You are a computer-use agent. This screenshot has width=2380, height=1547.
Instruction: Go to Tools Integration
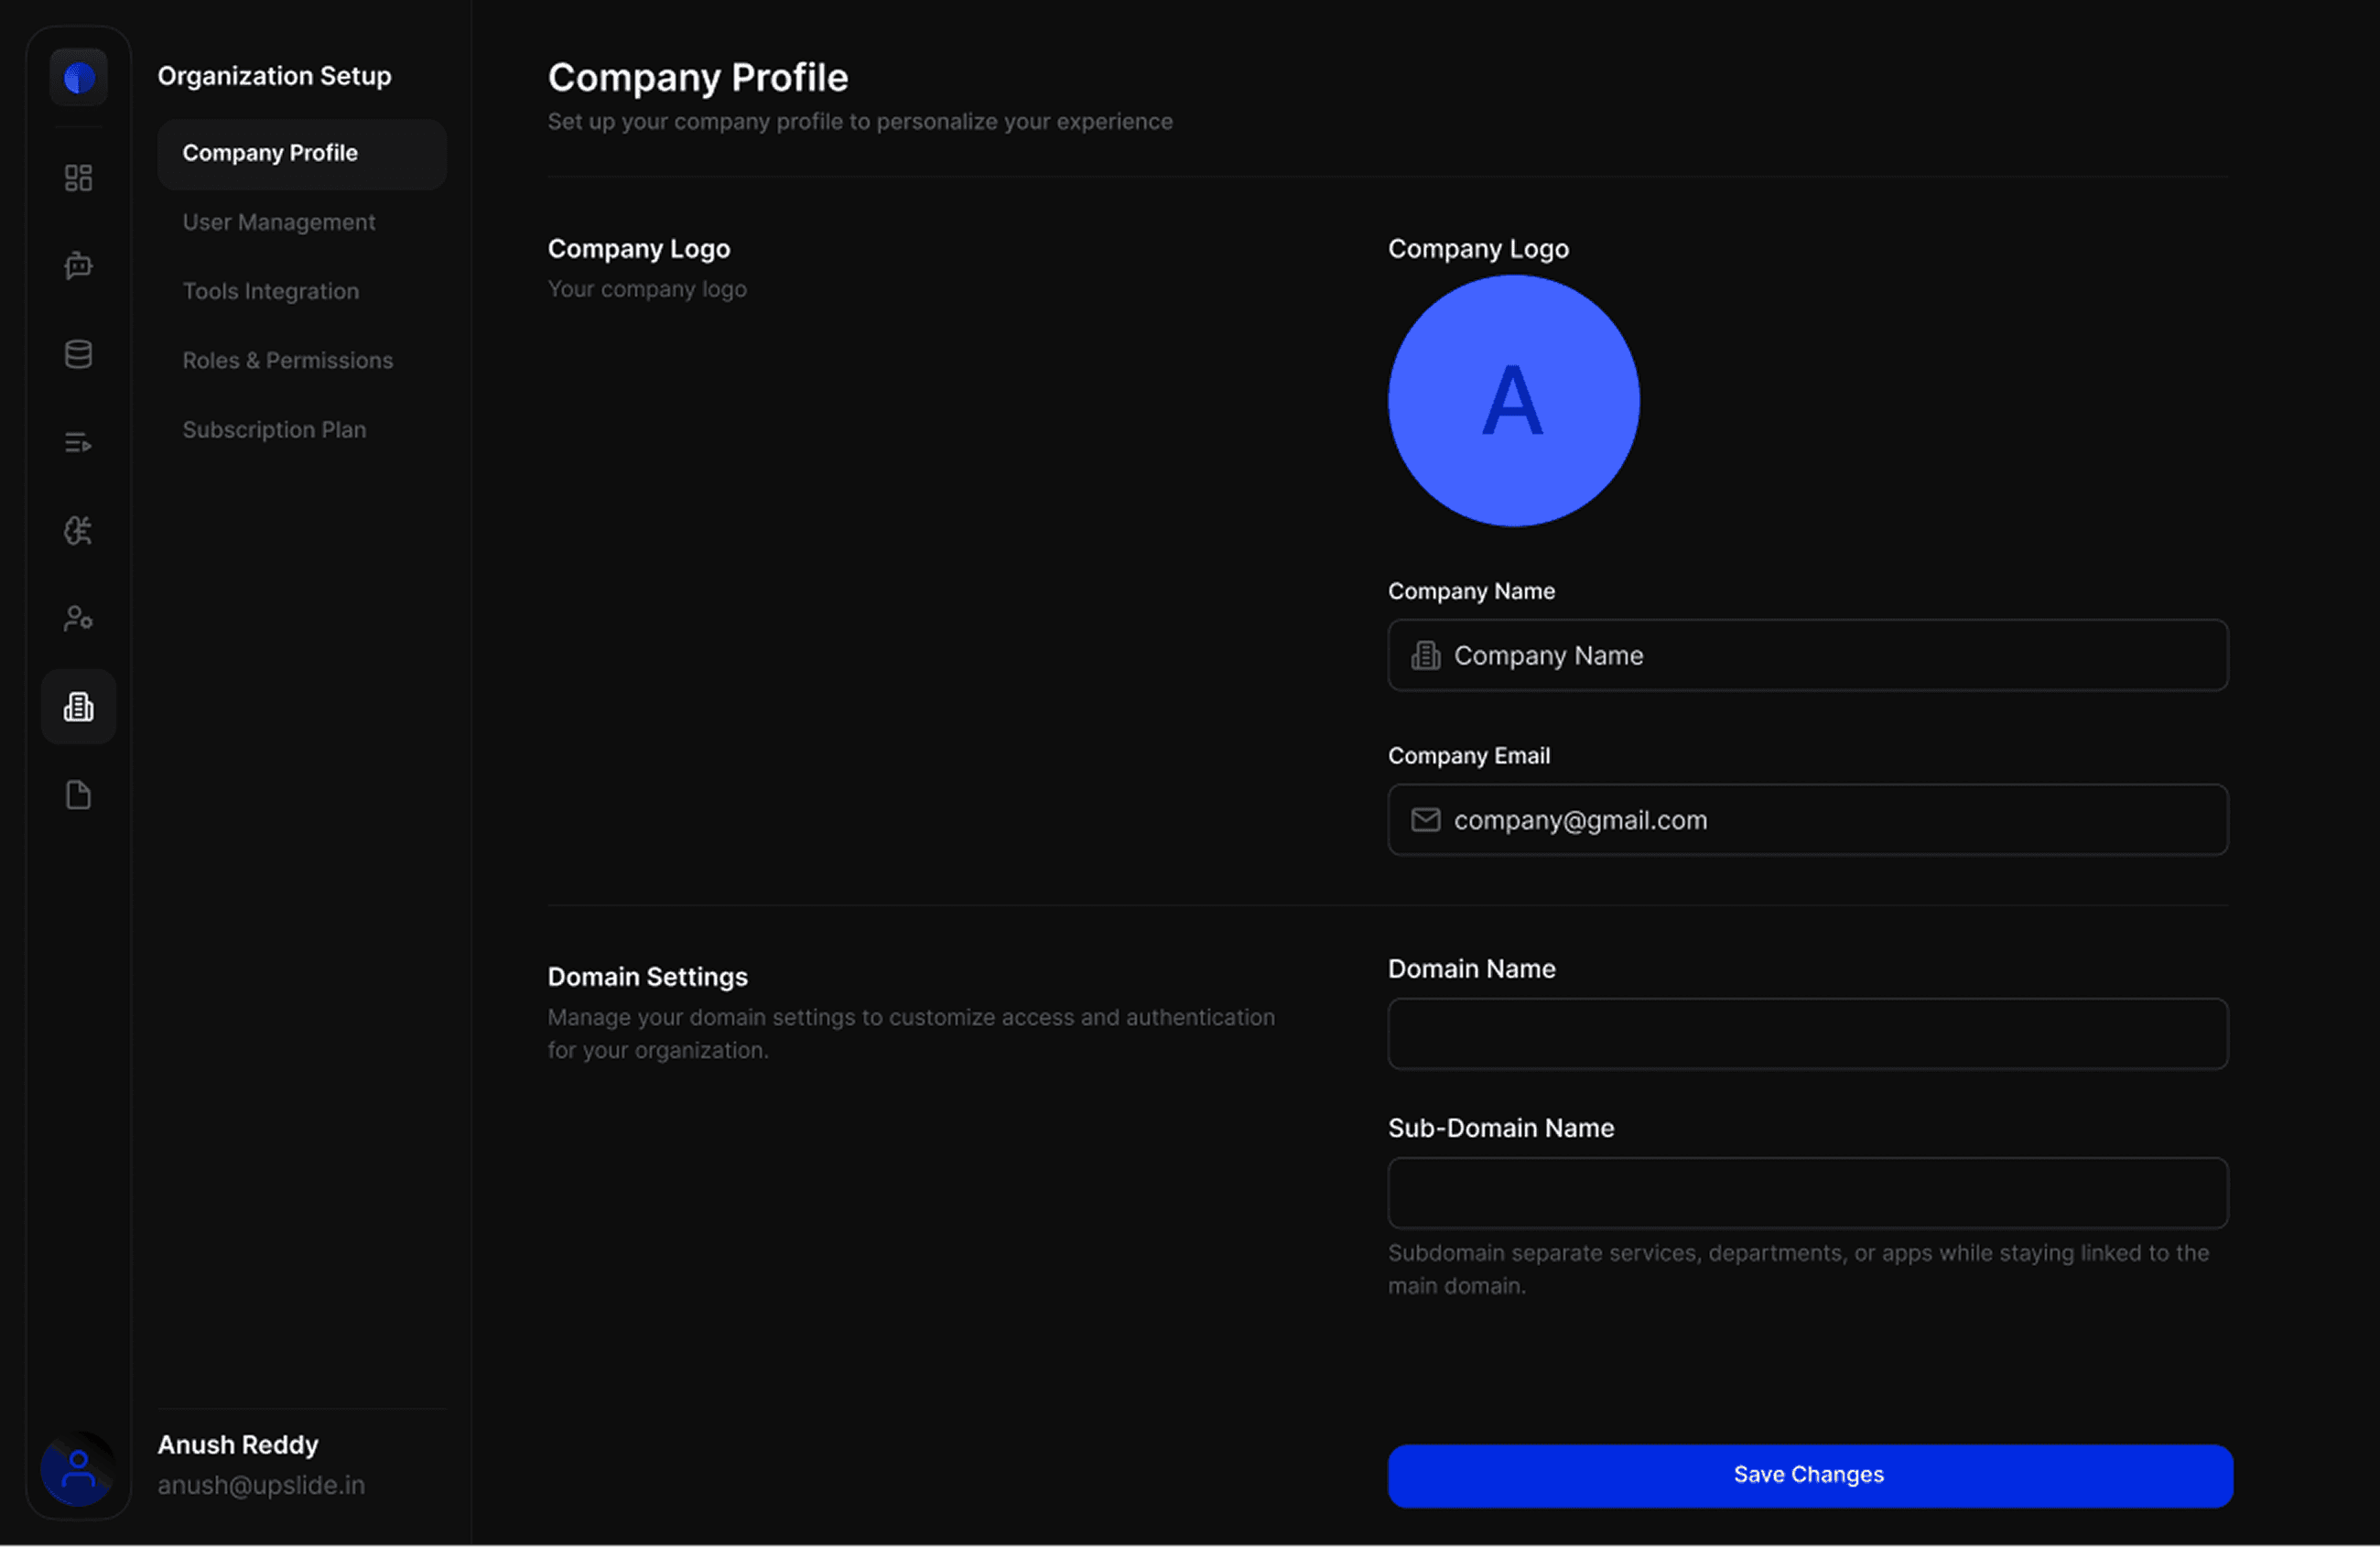coord(270,291)
